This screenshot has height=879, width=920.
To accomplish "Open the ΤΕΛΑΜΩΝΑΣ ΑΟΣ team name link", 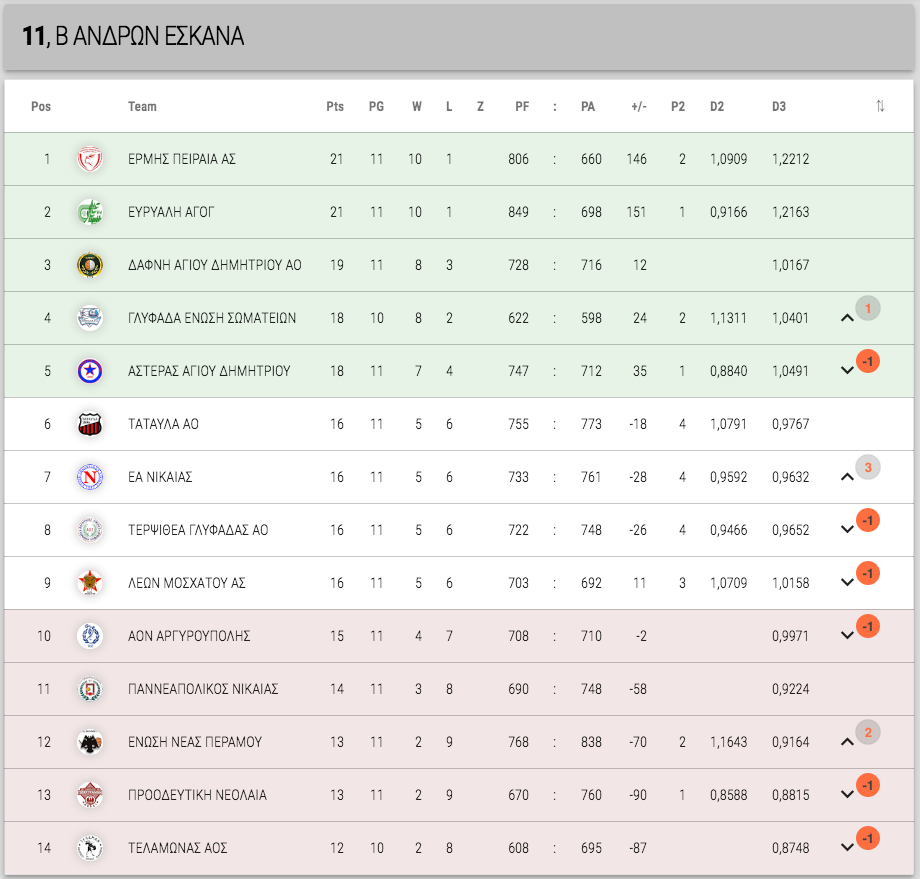I will 177,848.
